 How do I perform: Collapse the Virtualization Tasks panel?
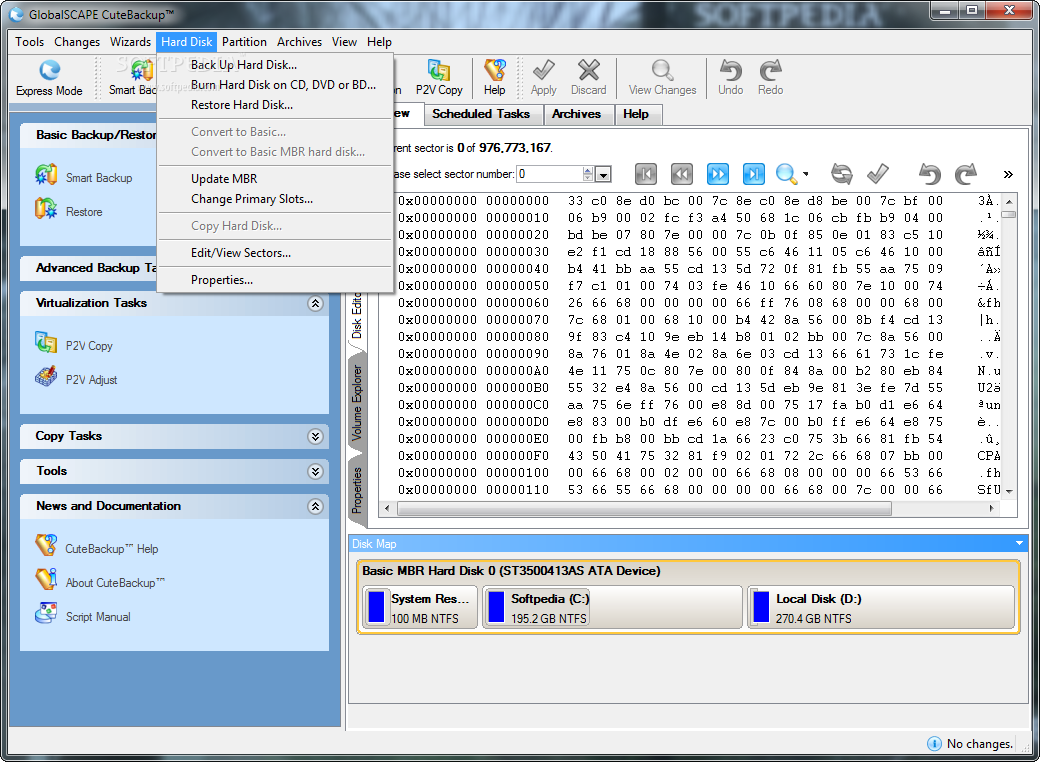pos(315,303)
